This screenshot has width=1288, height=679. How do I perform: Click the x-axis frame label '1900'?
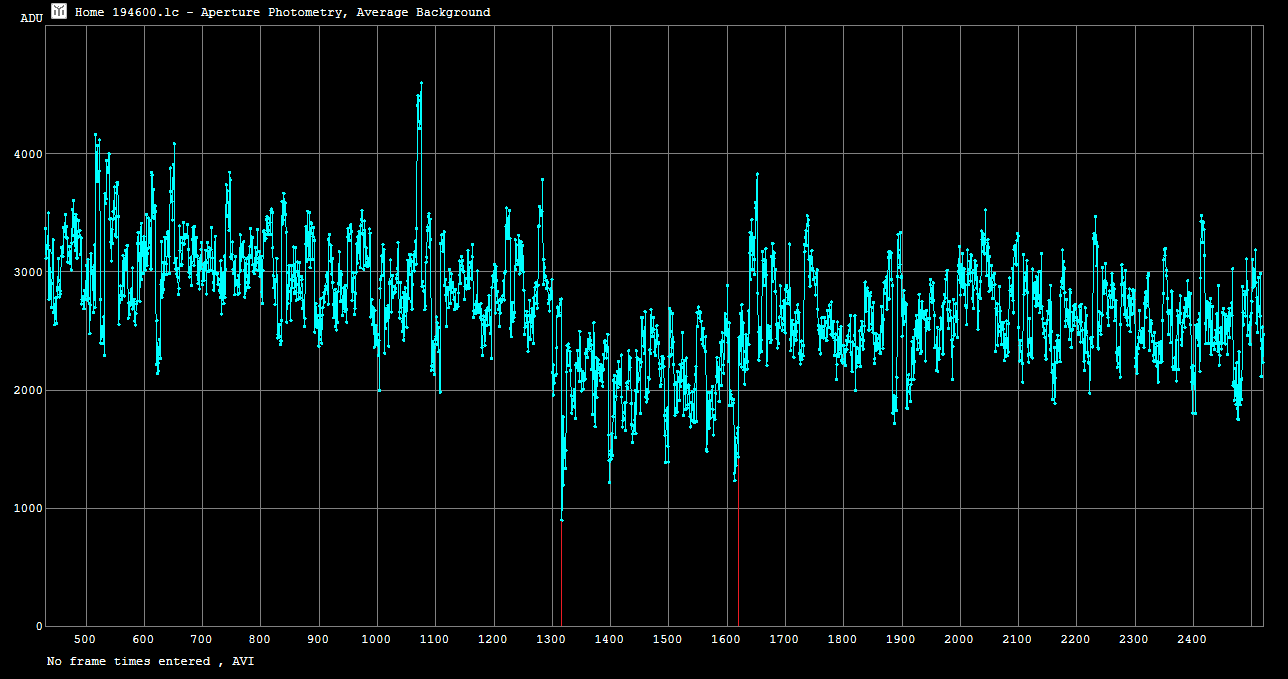click(x=901, y=639)
